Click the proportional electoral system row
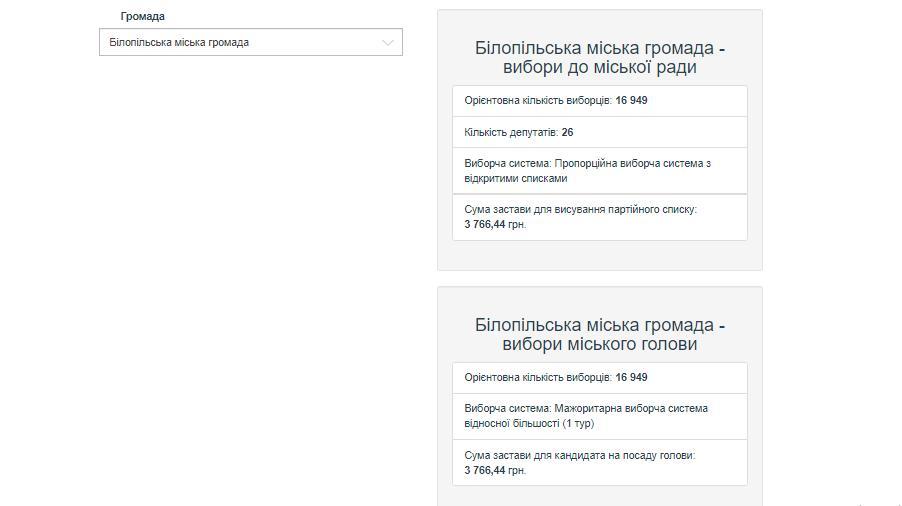 pyautogui.click(x=600, y=171)
